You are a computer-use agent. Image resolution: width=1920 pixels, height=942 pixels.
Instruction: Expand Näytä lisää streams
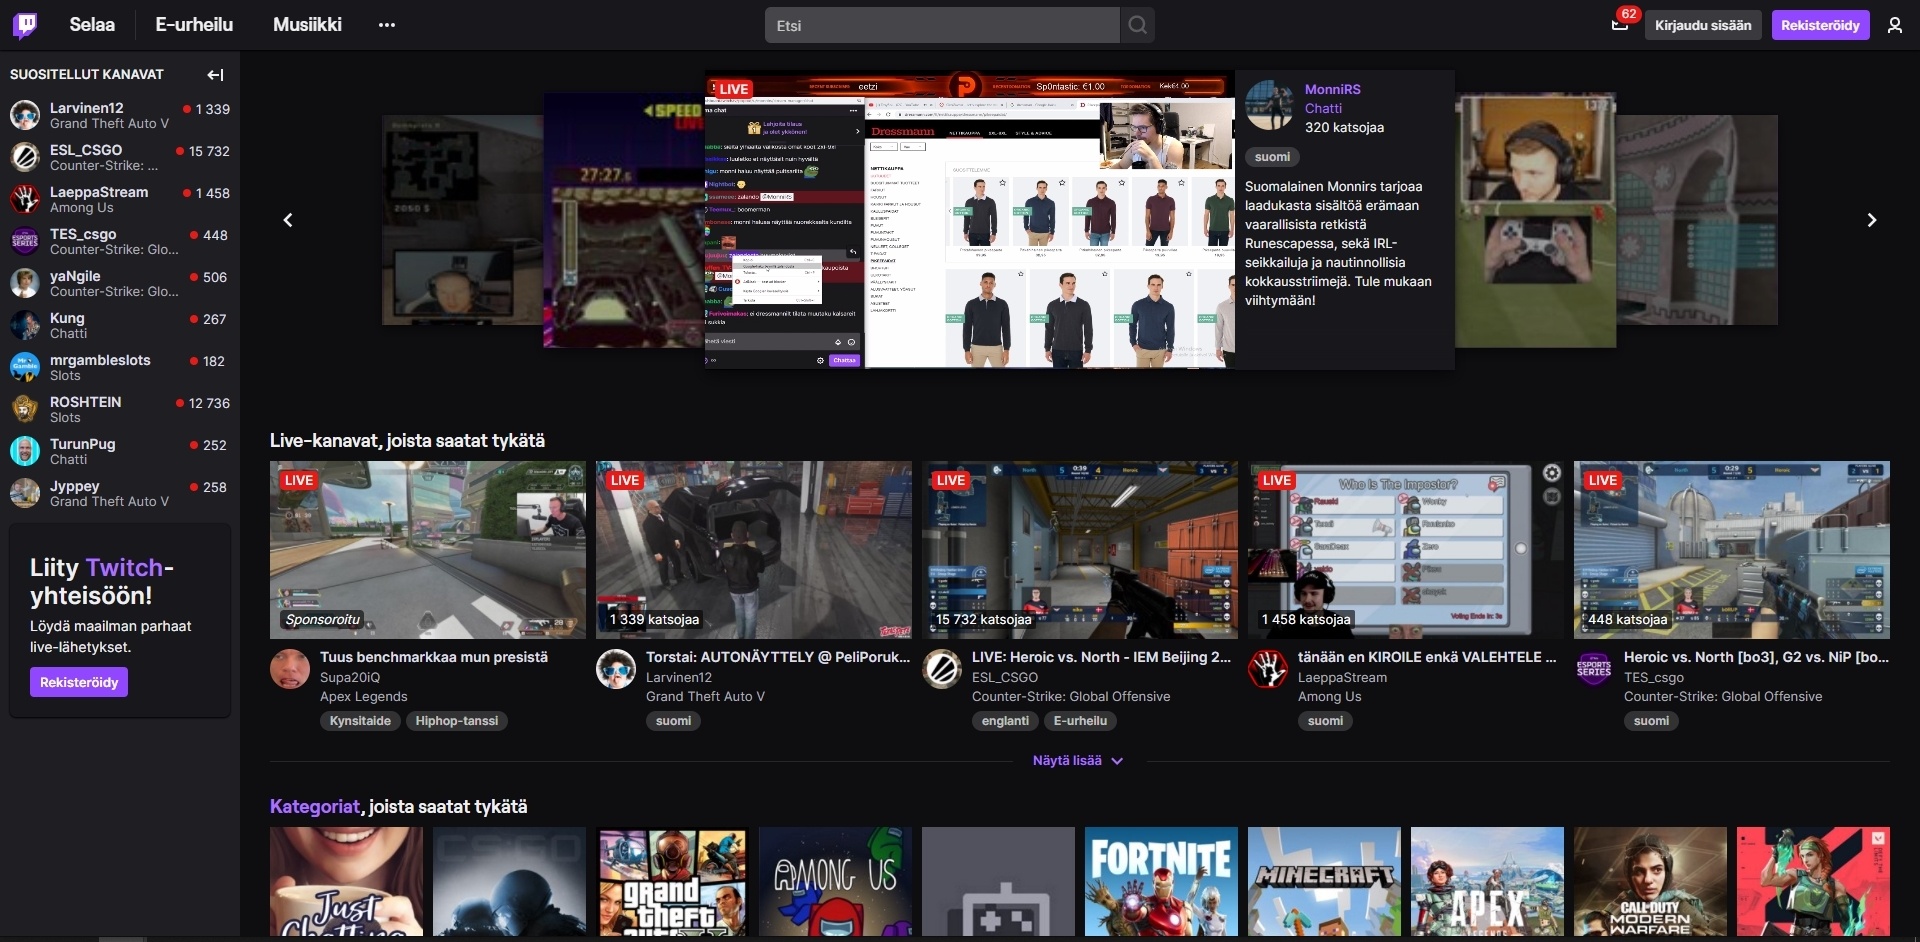1078,761
